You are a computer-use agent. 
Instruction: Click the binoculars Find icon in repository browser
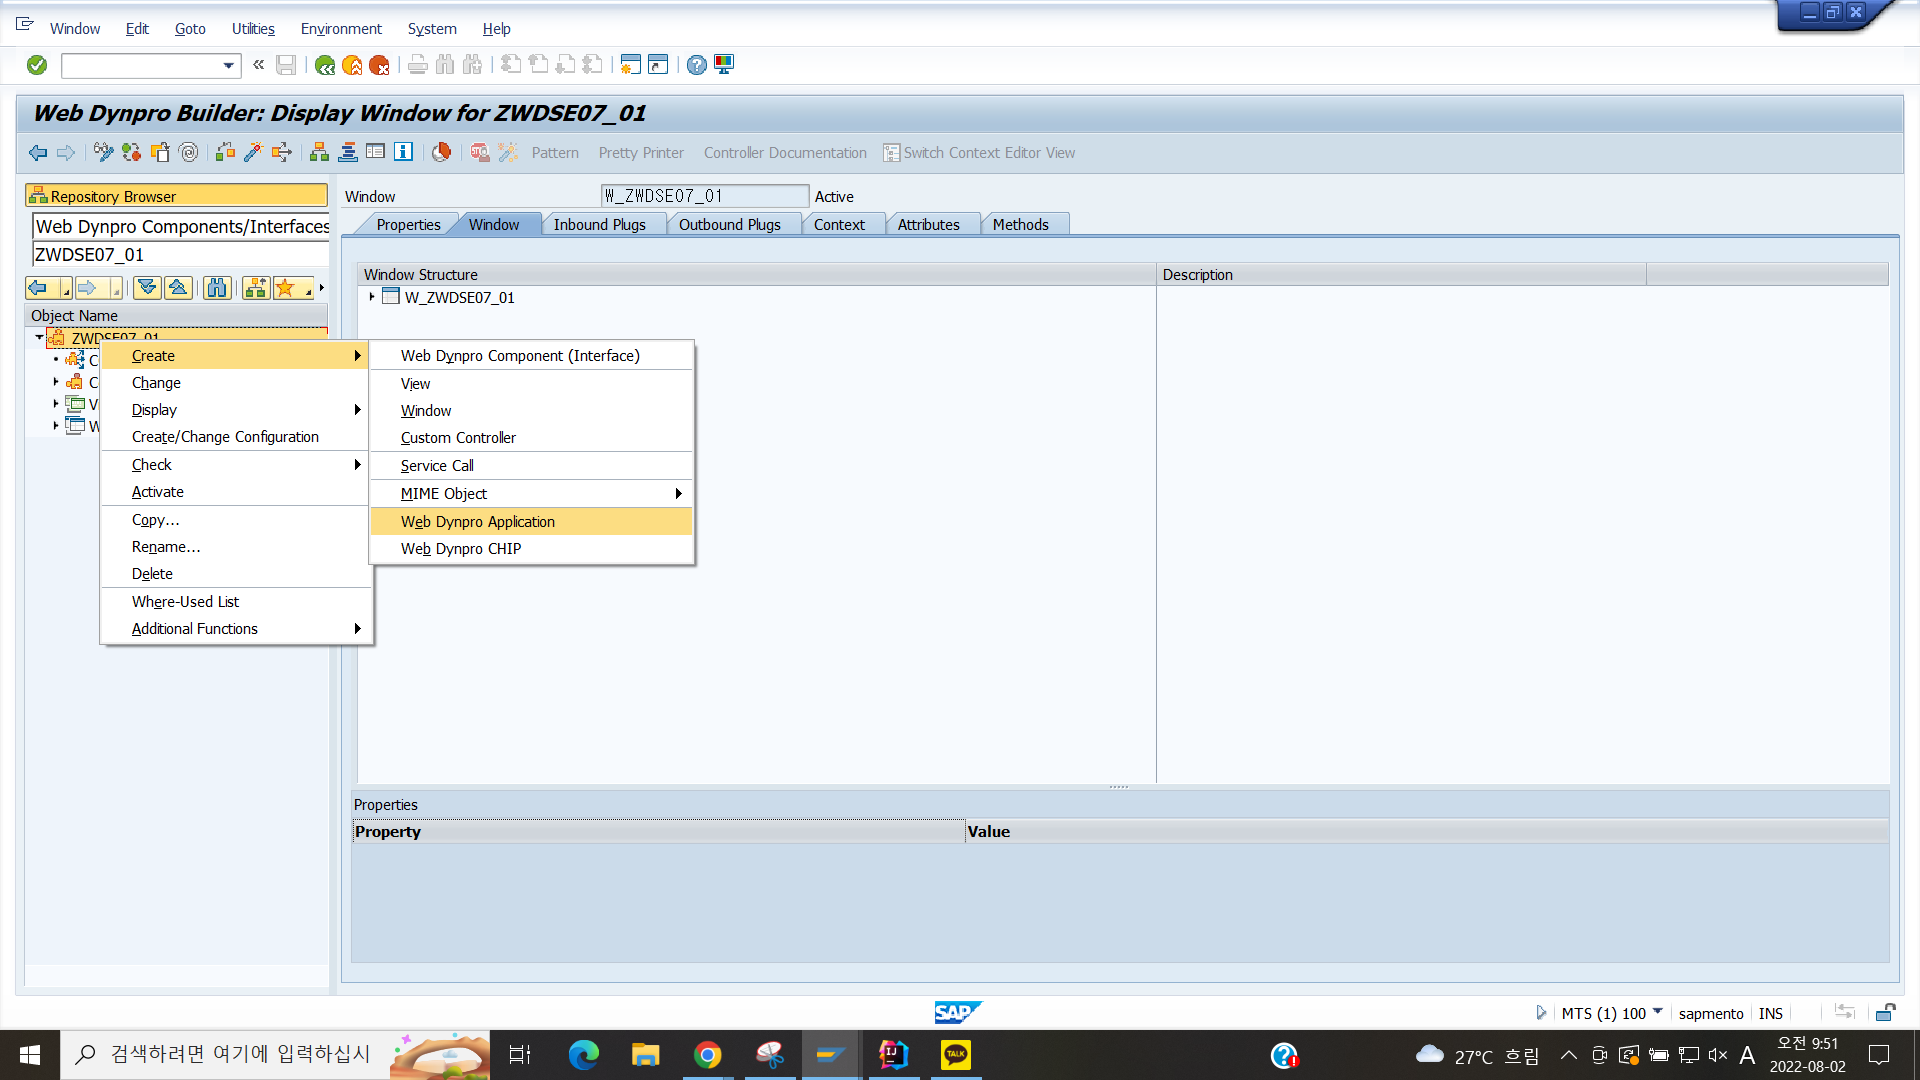point(217,288)
